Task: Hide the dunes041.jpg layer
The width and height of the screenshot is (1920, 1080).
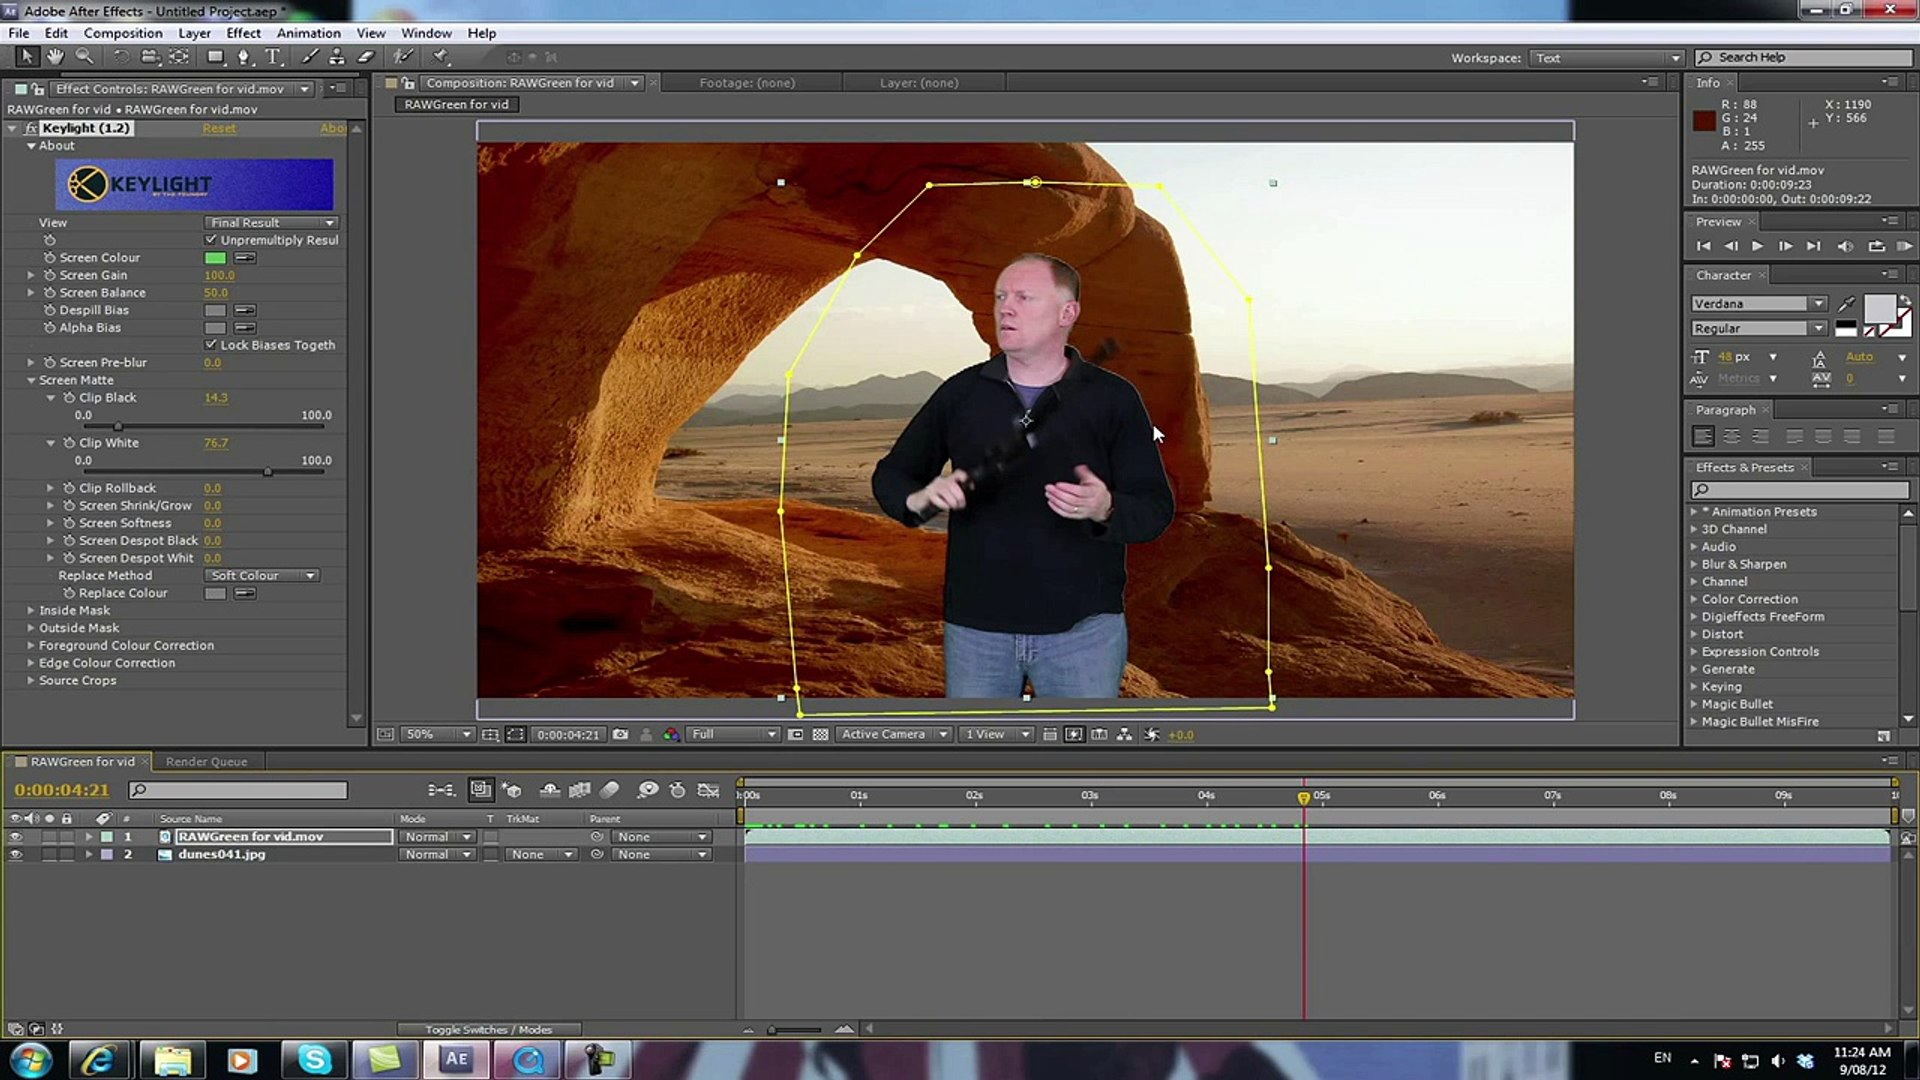Action: click(15, 855)
